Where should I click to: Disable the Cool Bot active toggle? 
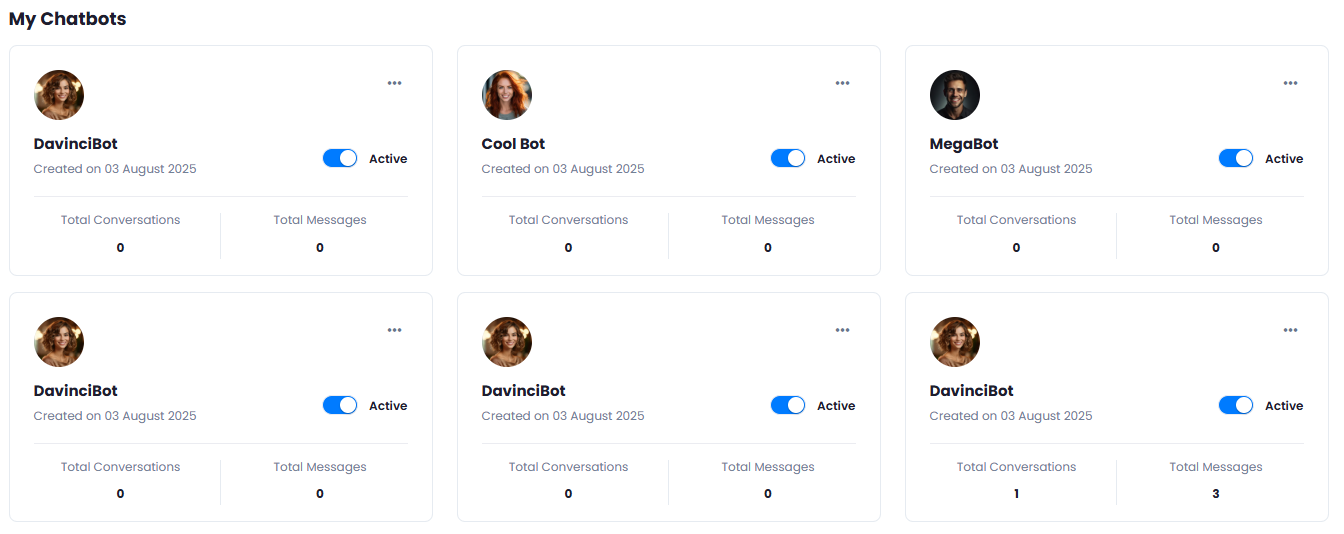pos(788,158)
